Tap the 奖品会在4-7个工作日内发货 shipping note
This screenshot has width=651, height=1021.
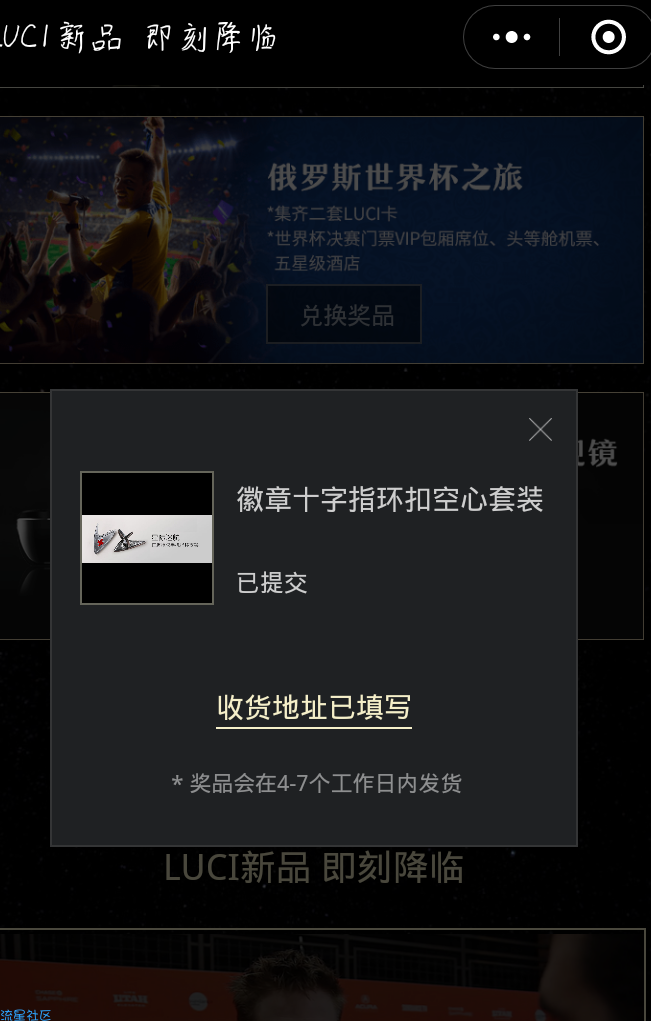(316, 783)
